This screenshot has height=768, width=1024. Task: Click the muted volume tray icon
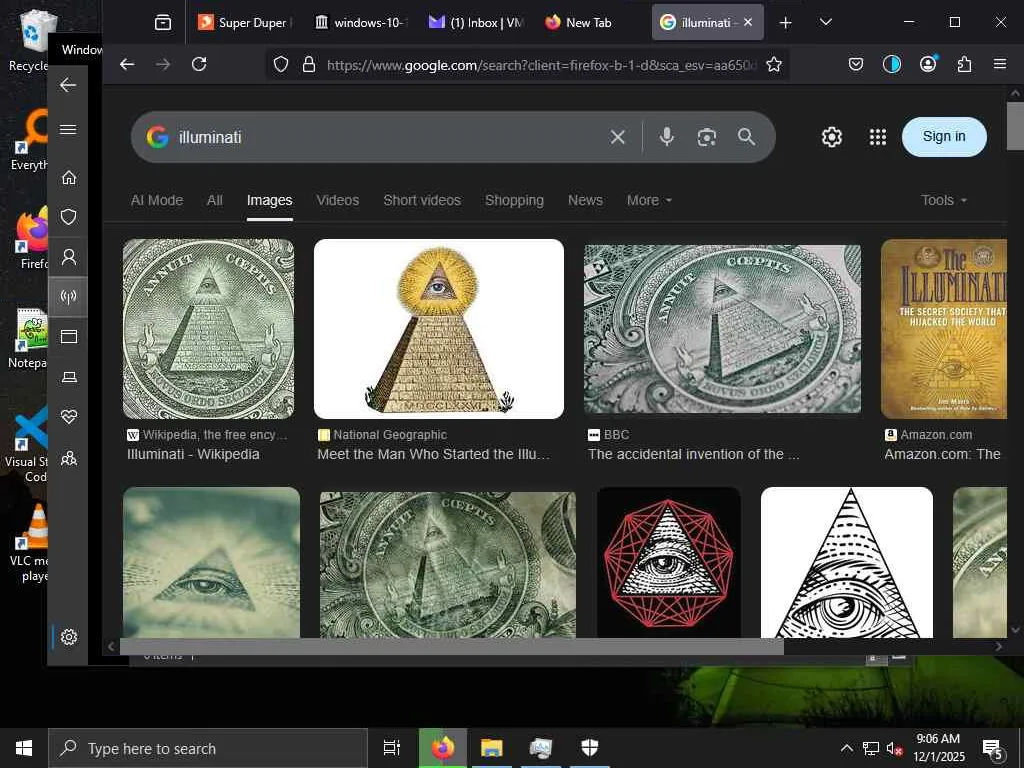[x=894, y=748]
